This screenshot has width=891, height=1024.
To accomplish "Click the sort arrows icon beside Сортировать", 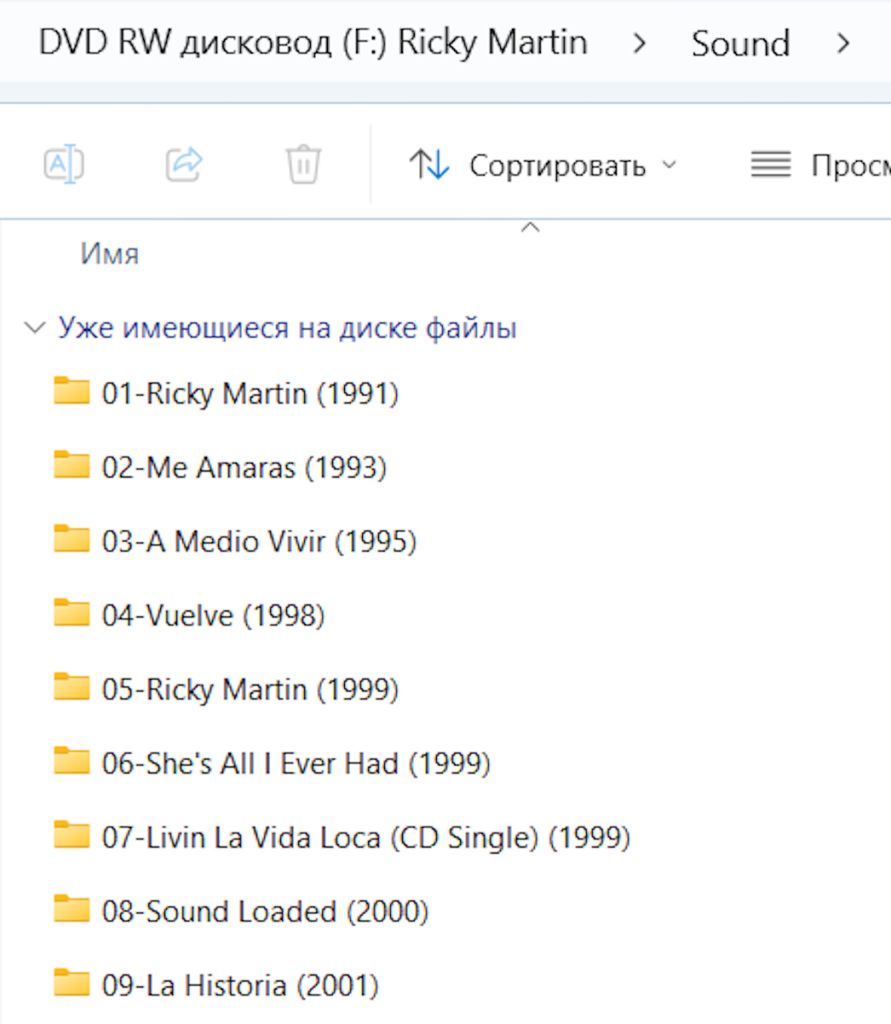I will tap(429, 164).
